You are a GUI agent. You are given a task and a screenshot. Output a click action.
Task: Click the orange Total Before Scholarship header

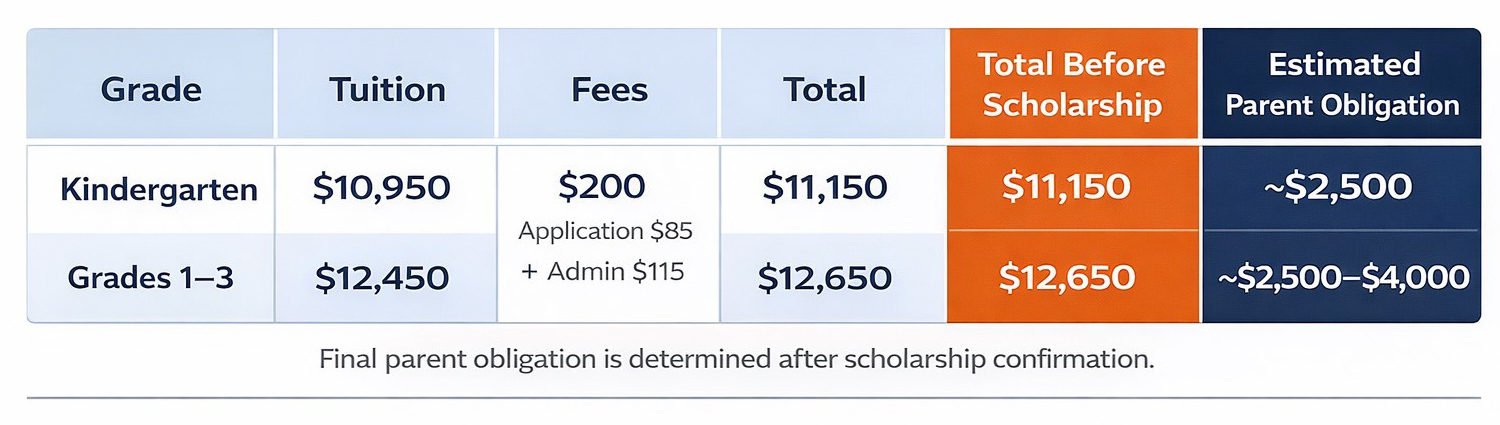click(1072, 85)
